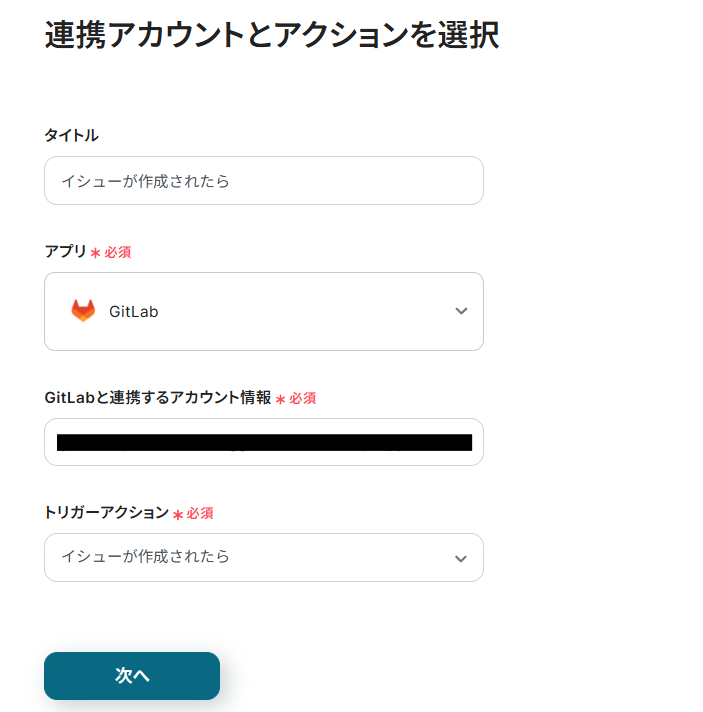Image resolution: width=703 pixels, height=712 pixels.
Task: Click the red asterisk beside トリガーアクション
Action: 178,514
